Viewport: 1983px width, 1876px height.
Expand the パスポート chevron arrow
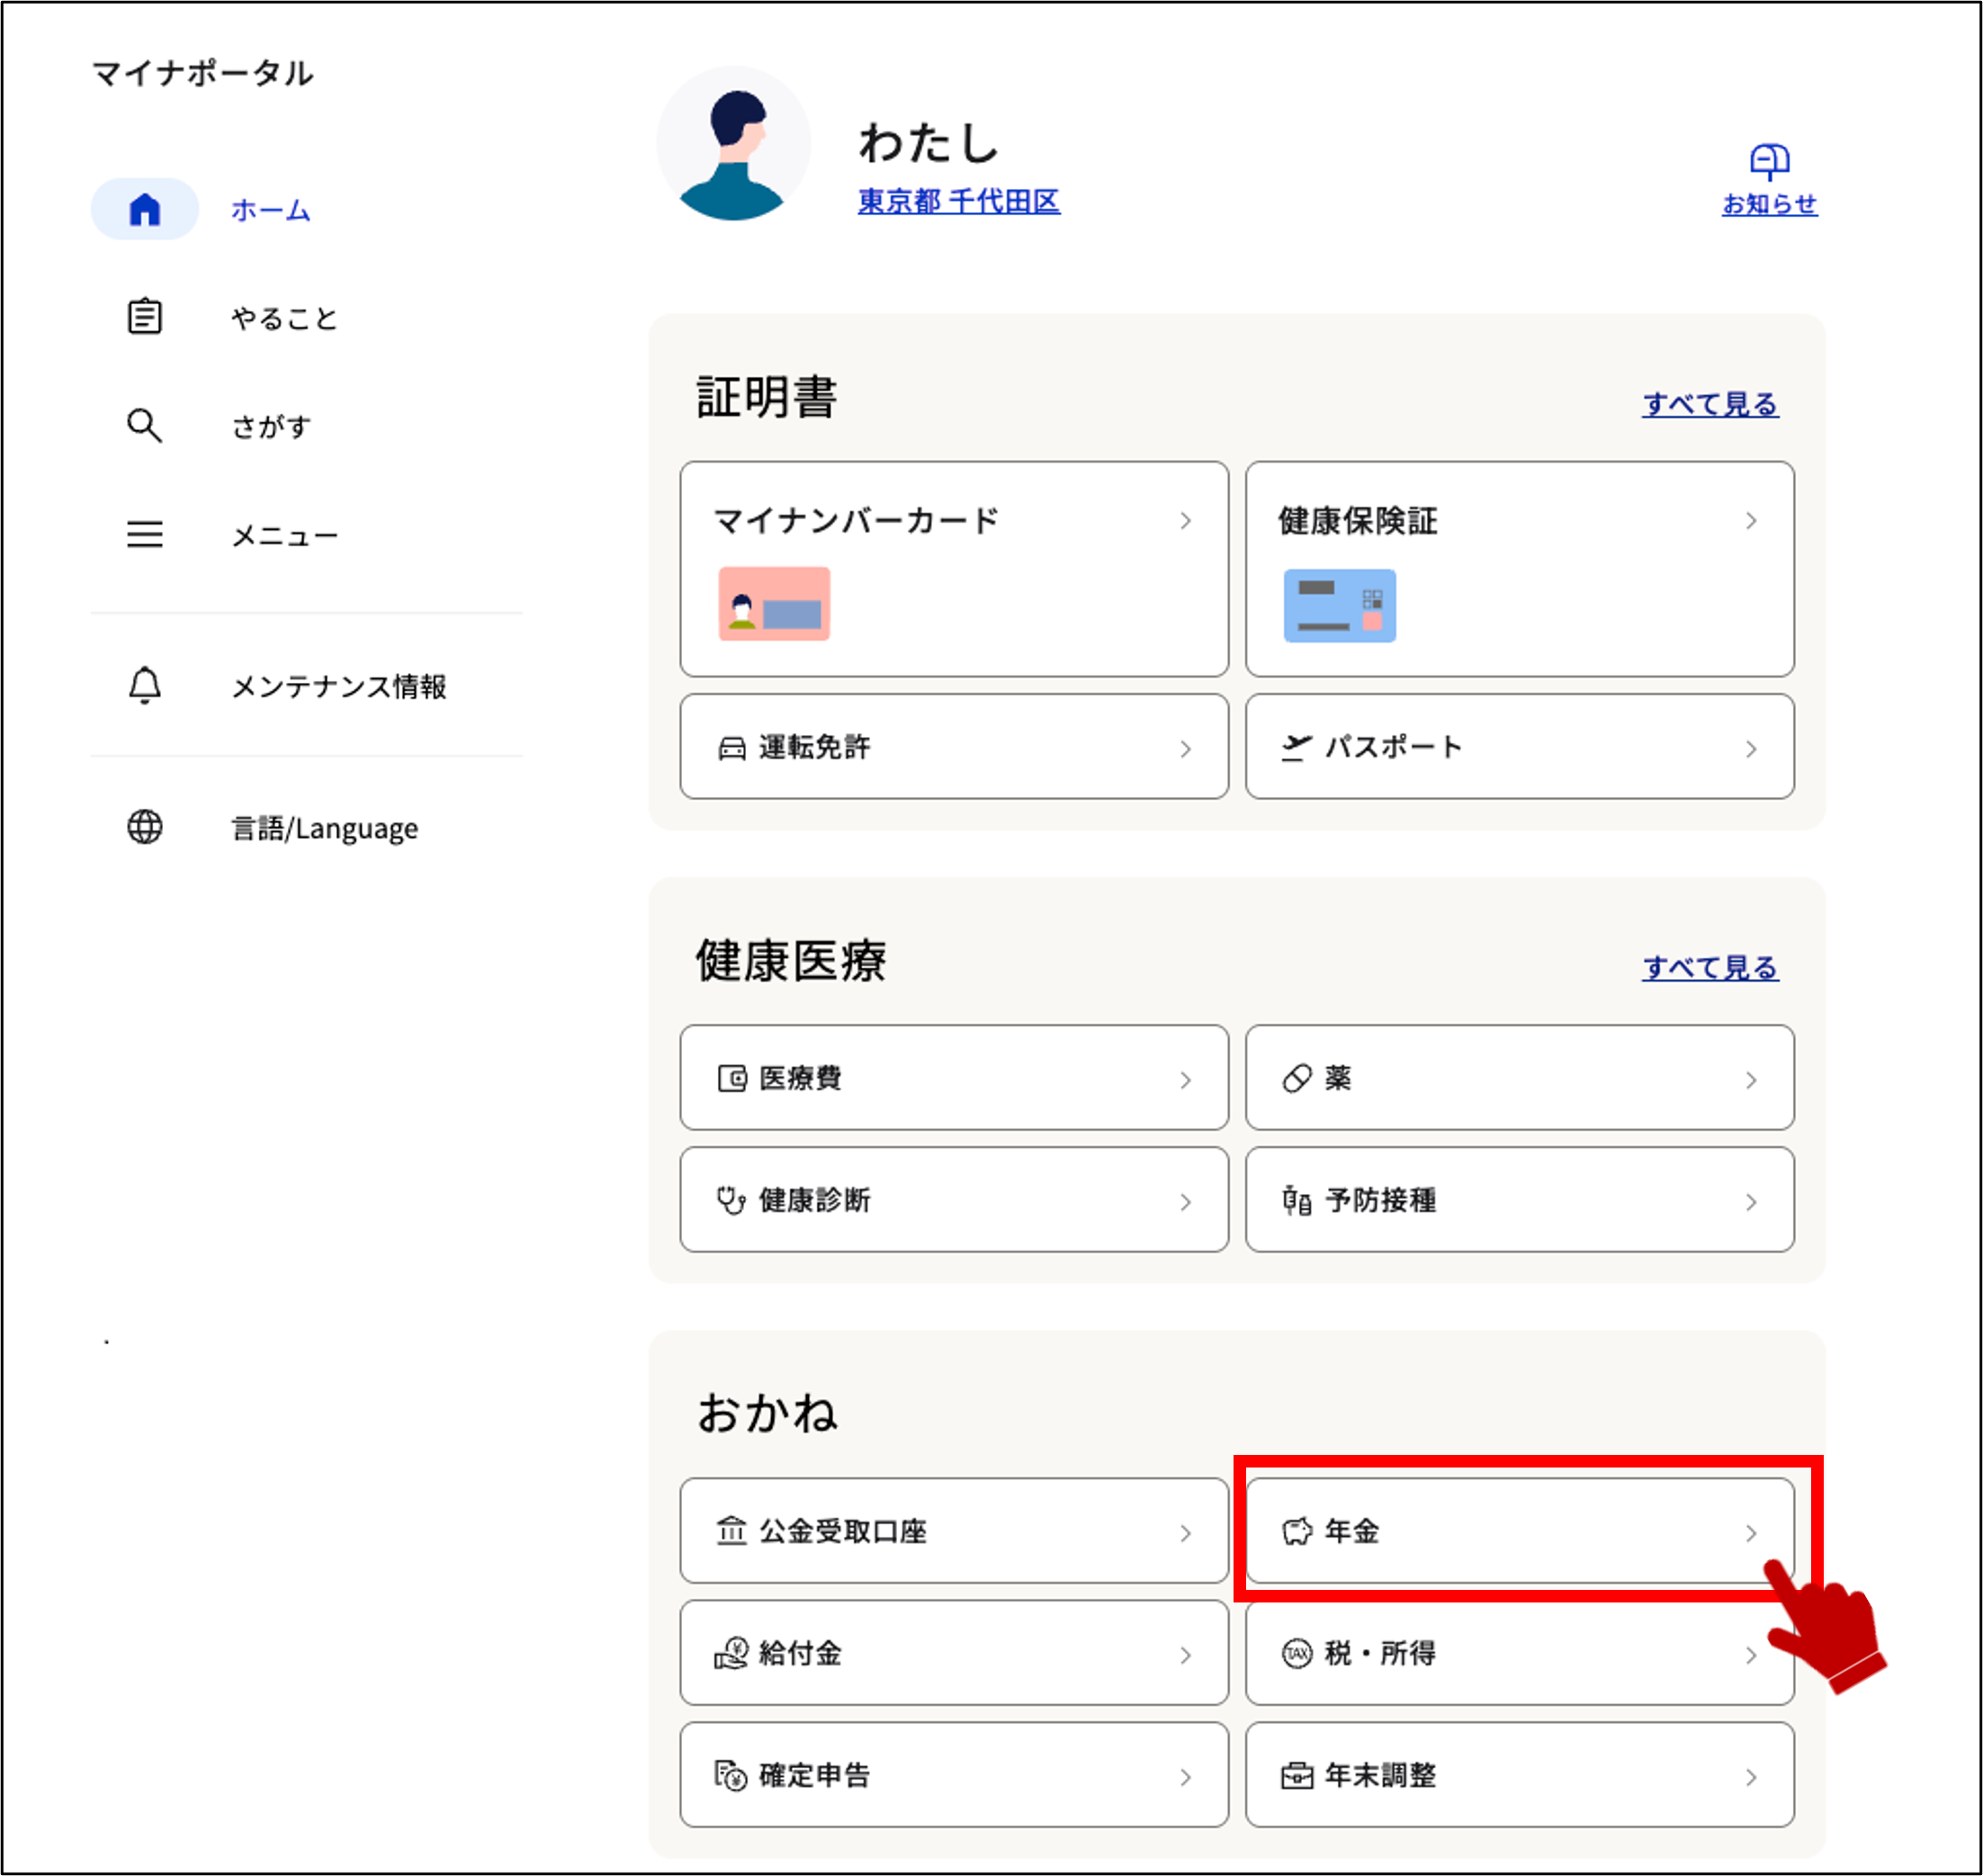coord(1751,749)
